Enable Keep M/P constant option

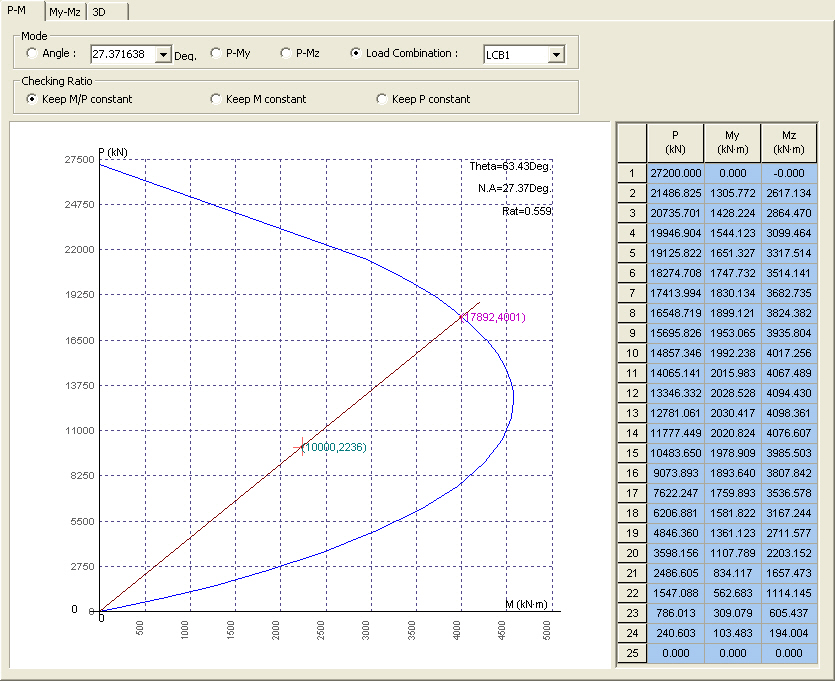[33, 99]
